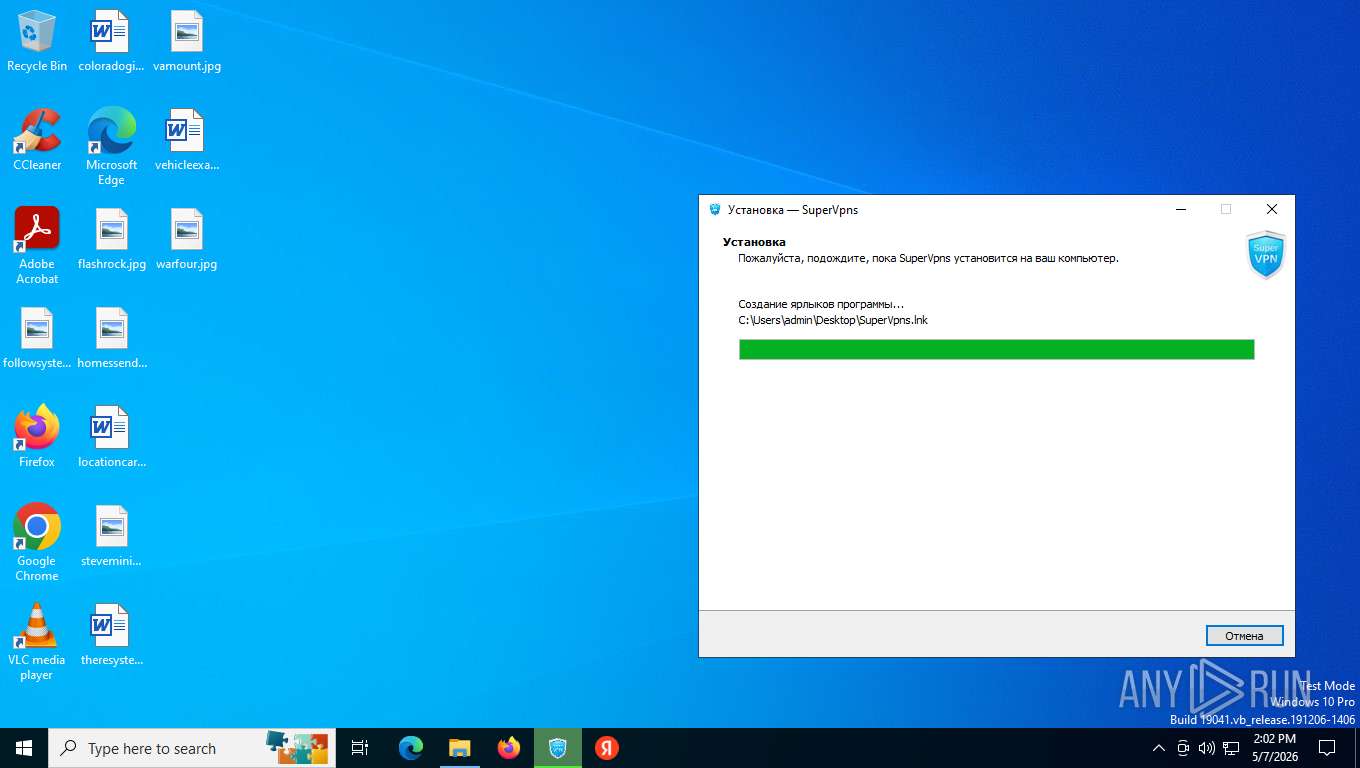Open the volume control in tray
1360x768 pixels.
(x=1207, y=748)
